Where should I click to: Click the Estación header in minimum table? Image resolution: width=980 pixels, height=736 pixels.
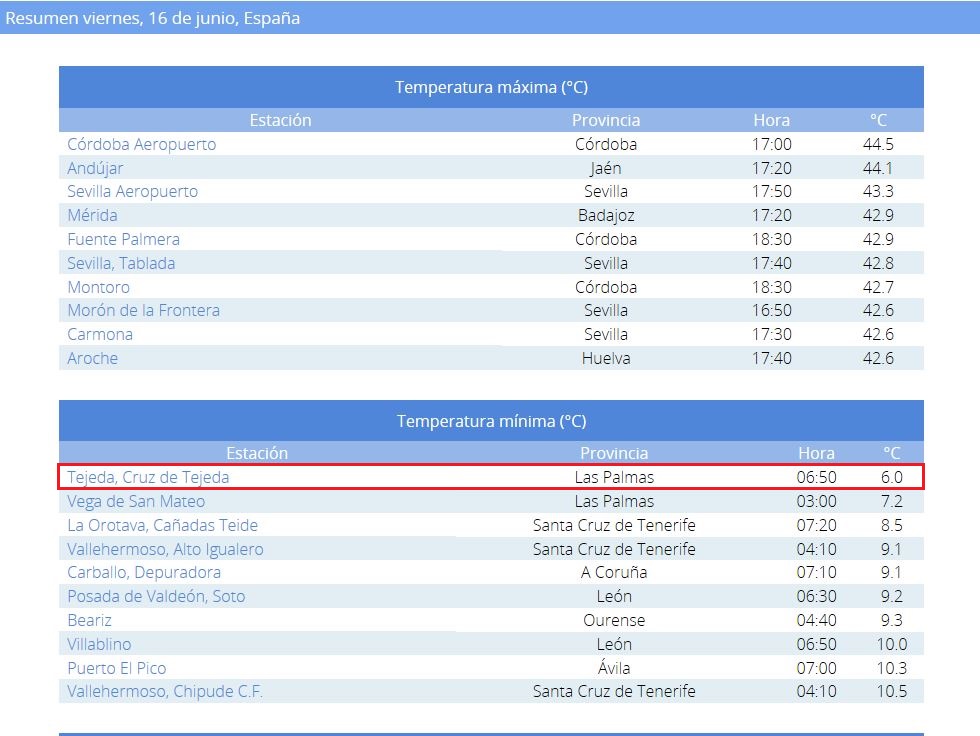257,453
